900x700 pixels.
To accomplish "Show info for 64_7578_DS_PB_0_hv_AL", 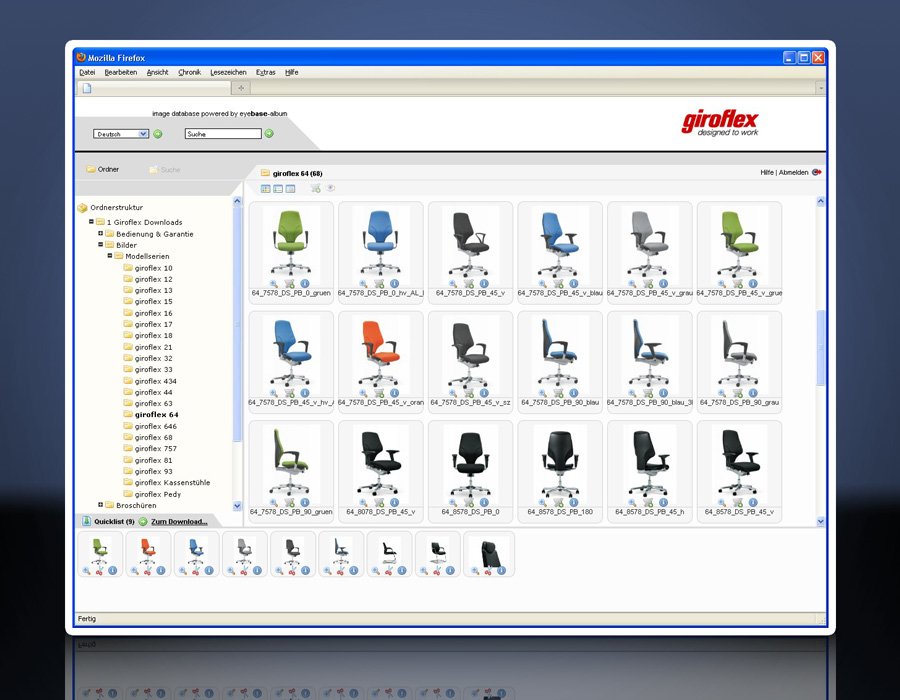I will coord(394,283).
